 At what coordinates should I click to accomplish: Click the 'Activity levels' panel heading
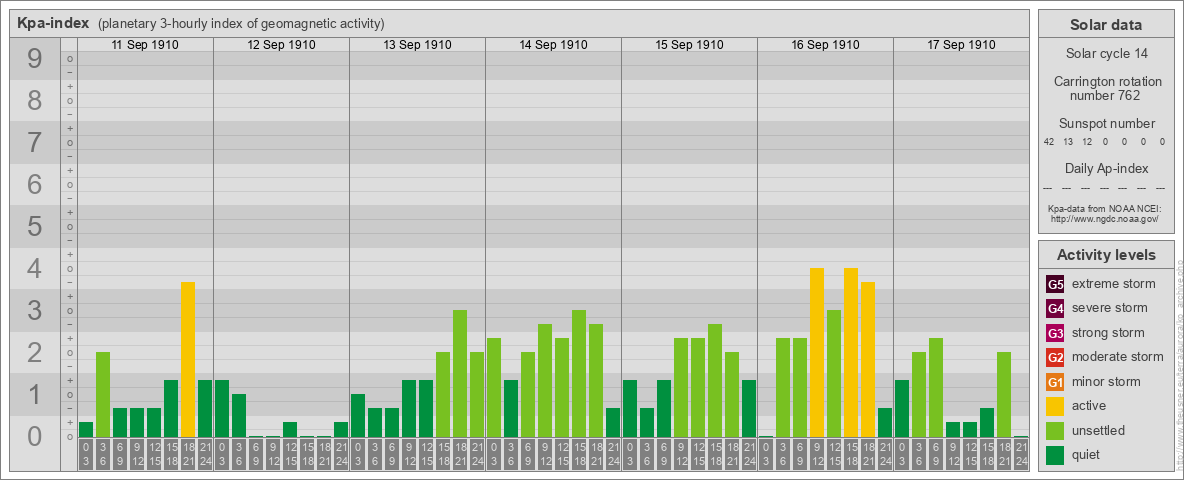pos(1105,255)
